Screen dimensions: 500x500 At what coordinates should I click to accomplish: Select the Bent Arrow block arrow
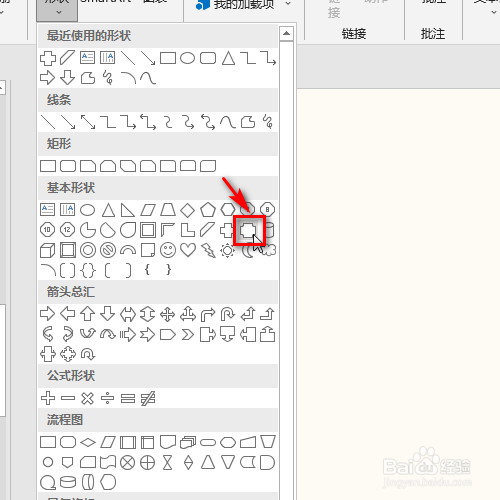pos(208,314)
